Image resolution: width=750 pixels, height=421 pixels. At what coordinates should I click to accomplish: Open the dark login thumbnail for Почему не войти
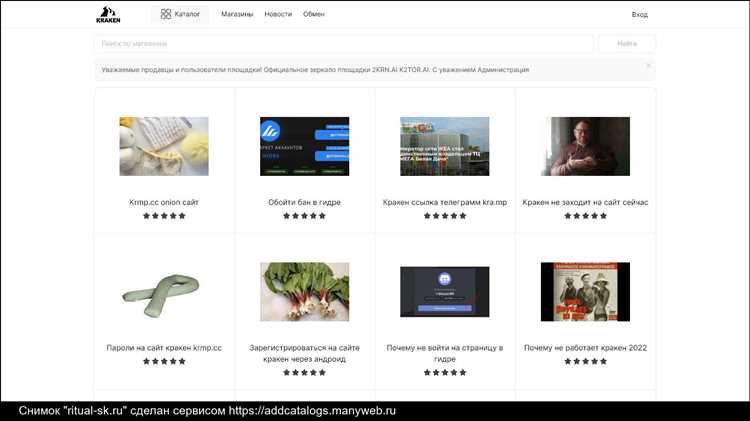444,292
